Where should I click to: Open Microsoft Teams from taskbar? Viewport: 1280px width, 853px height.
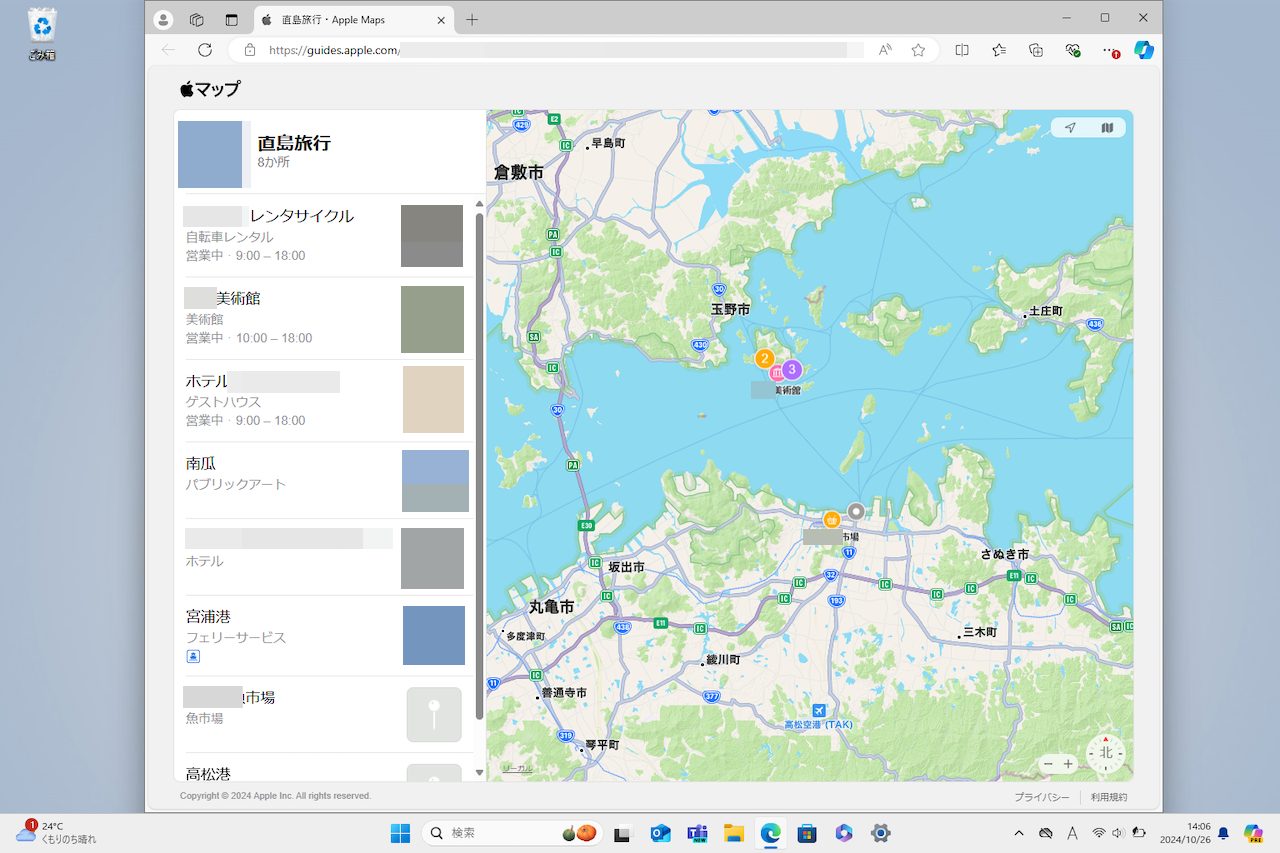tap(697, 832)
